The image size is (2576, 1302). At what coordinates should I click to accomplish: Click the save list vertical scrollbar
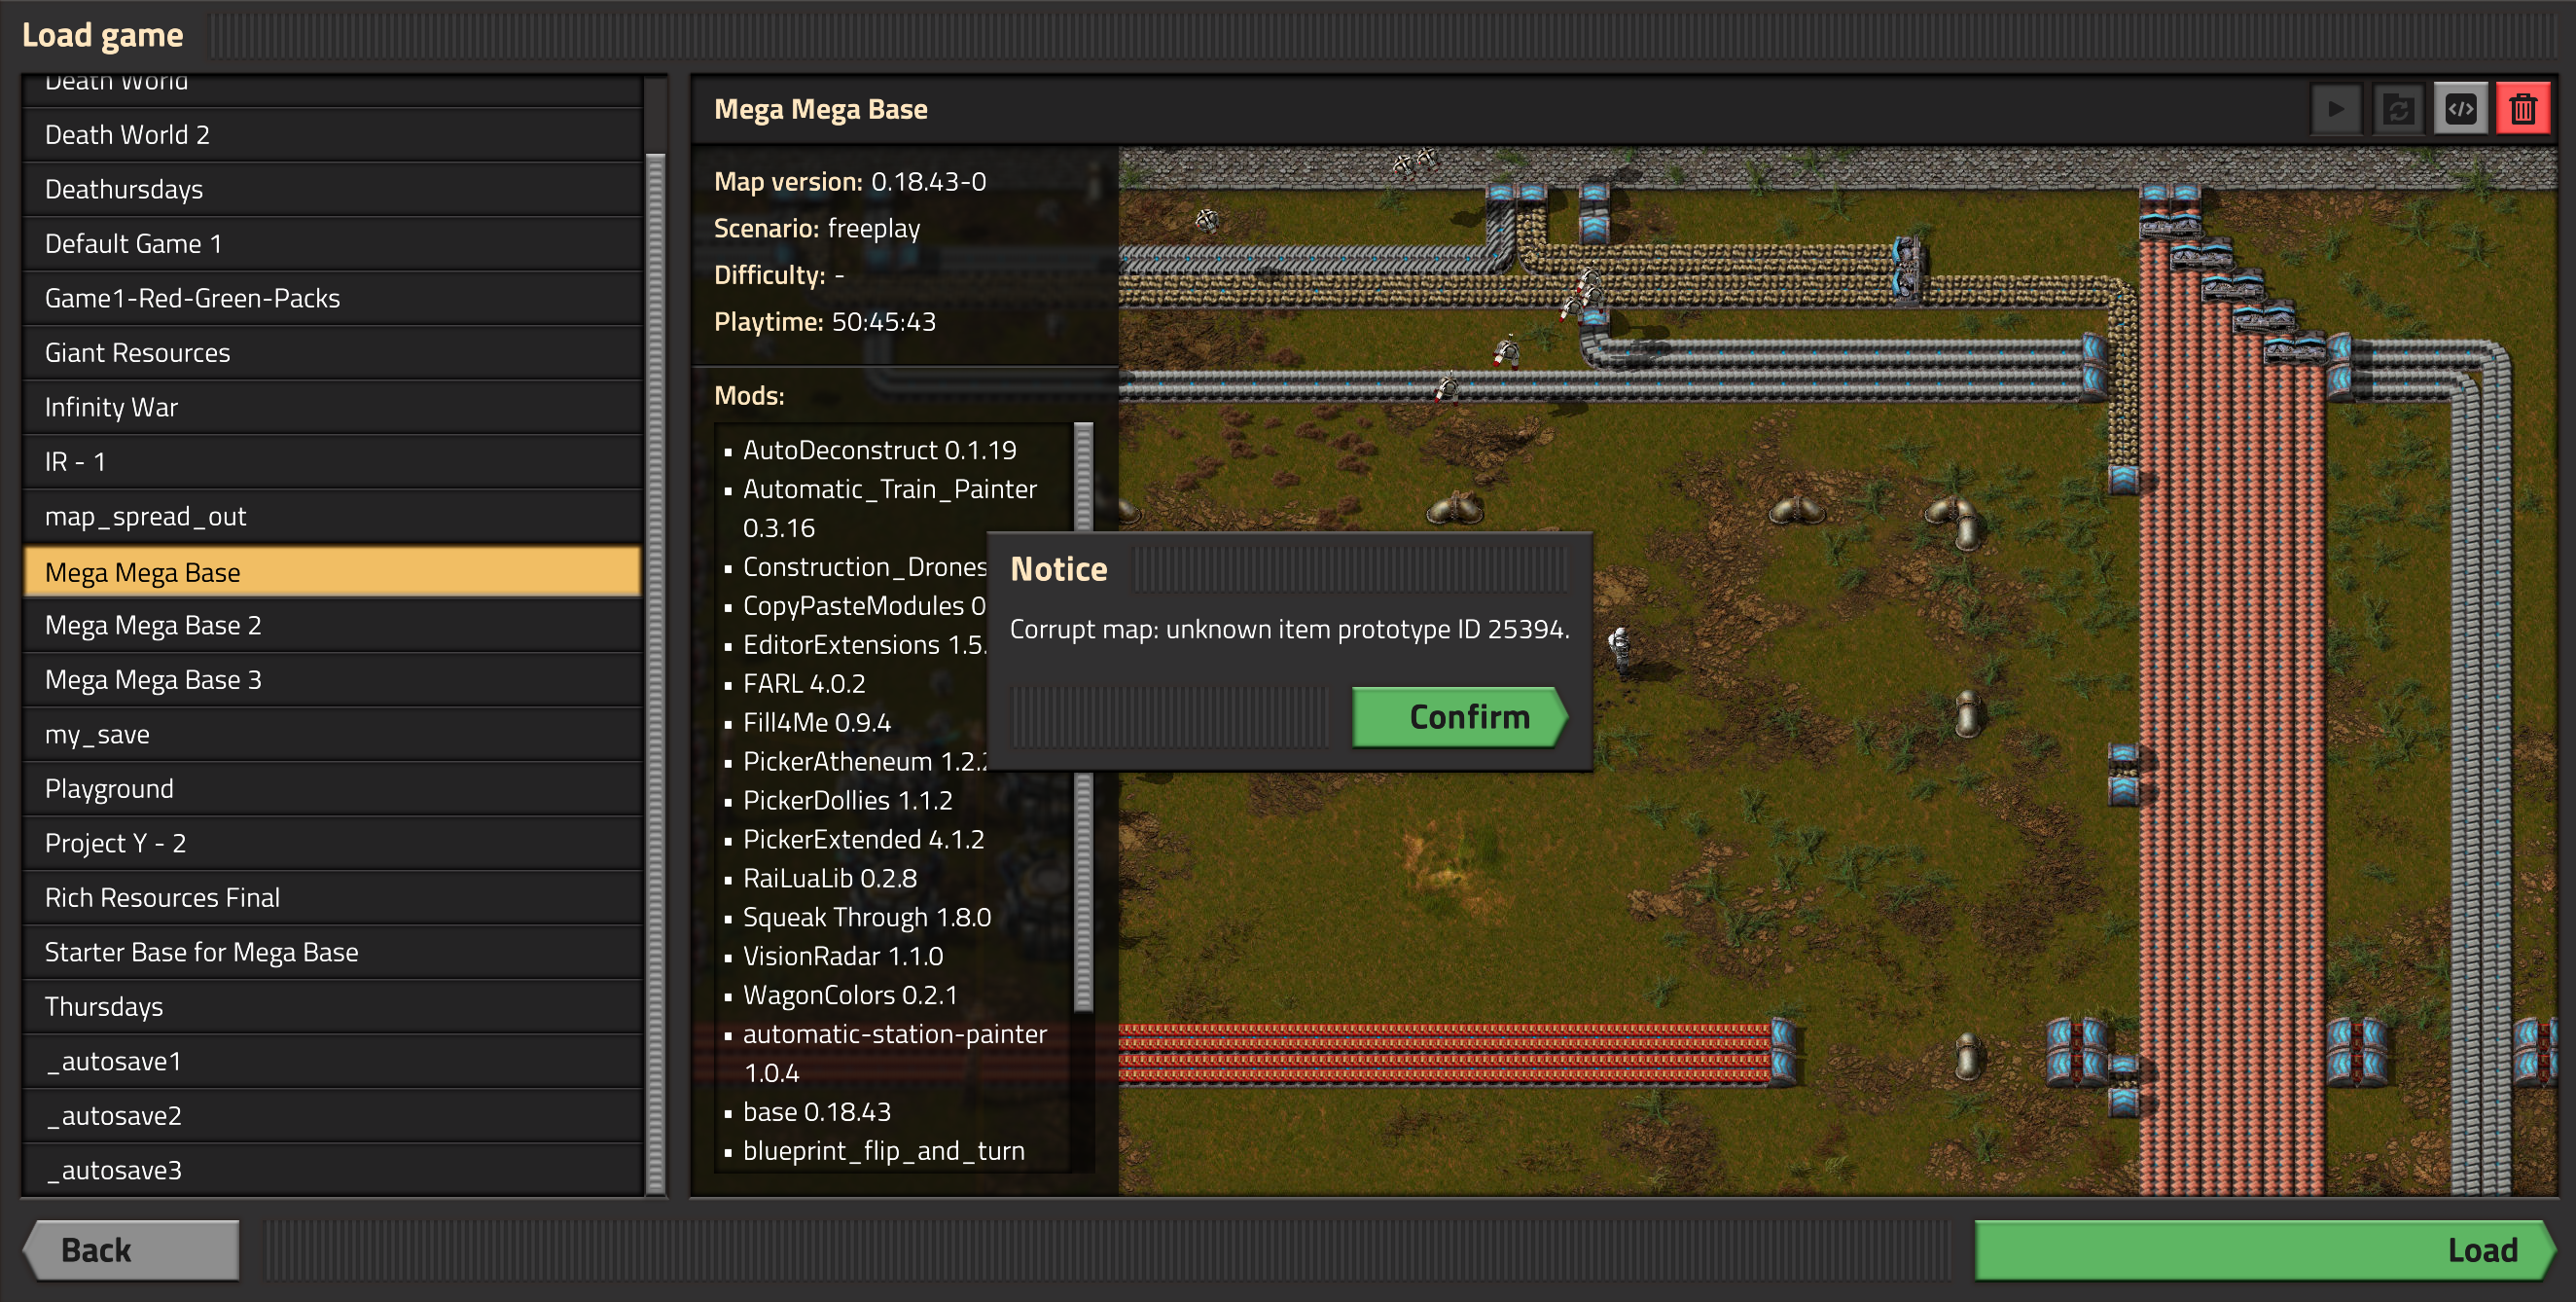(x=656, y=673)
